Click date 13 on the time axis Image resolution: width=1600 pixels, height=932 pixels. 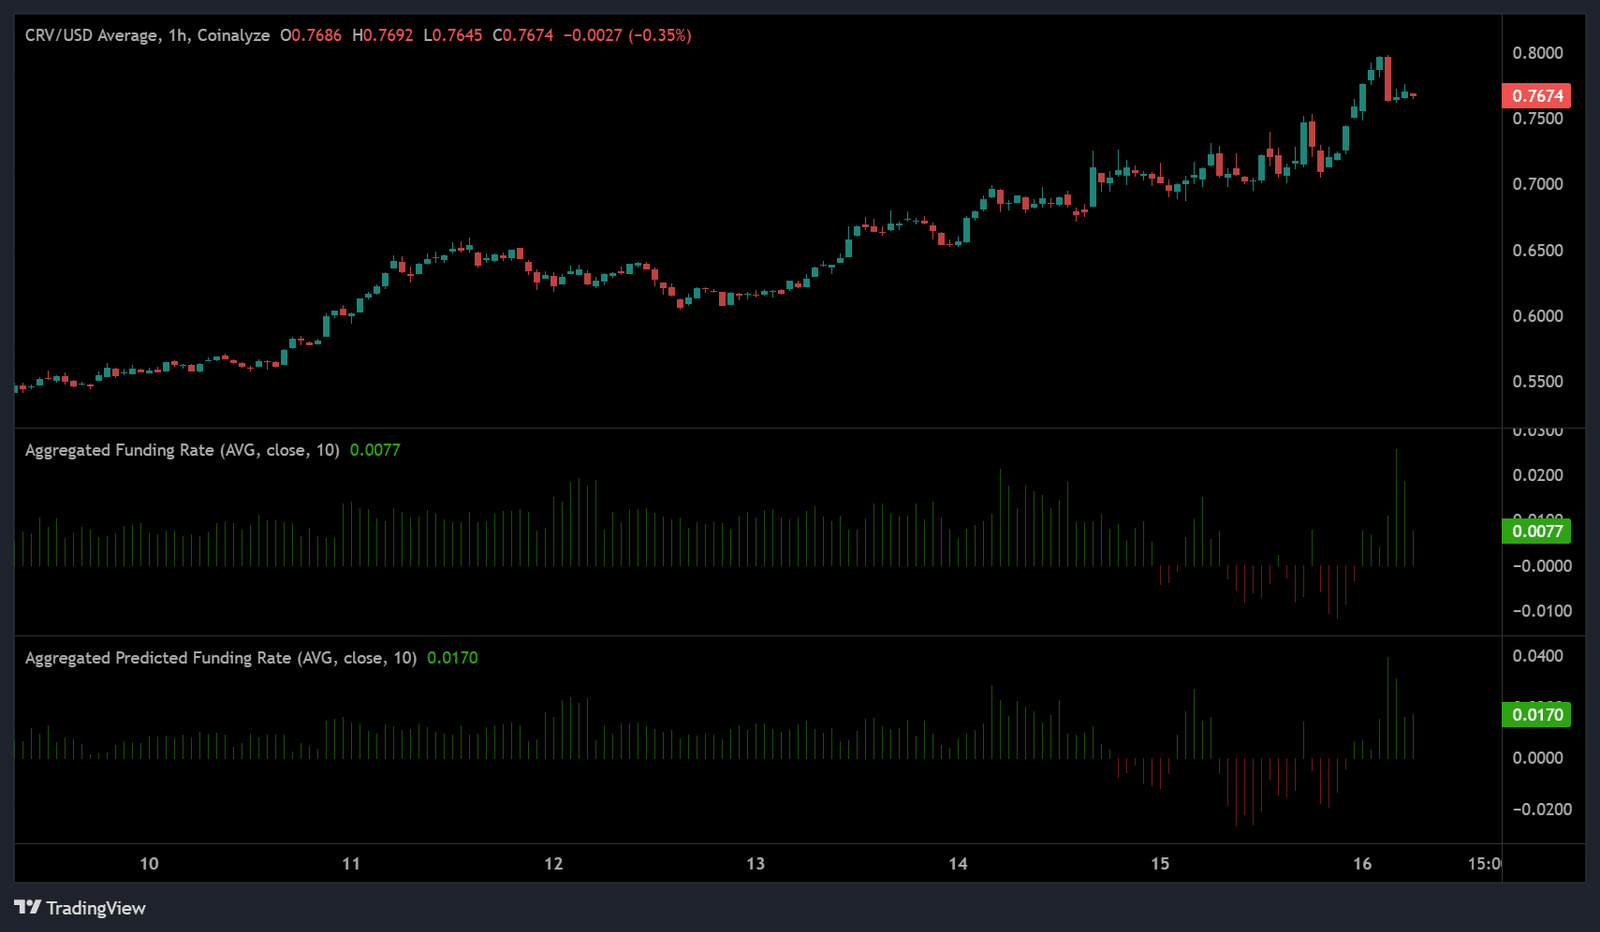pyautogui.click(x=755, y=864)
